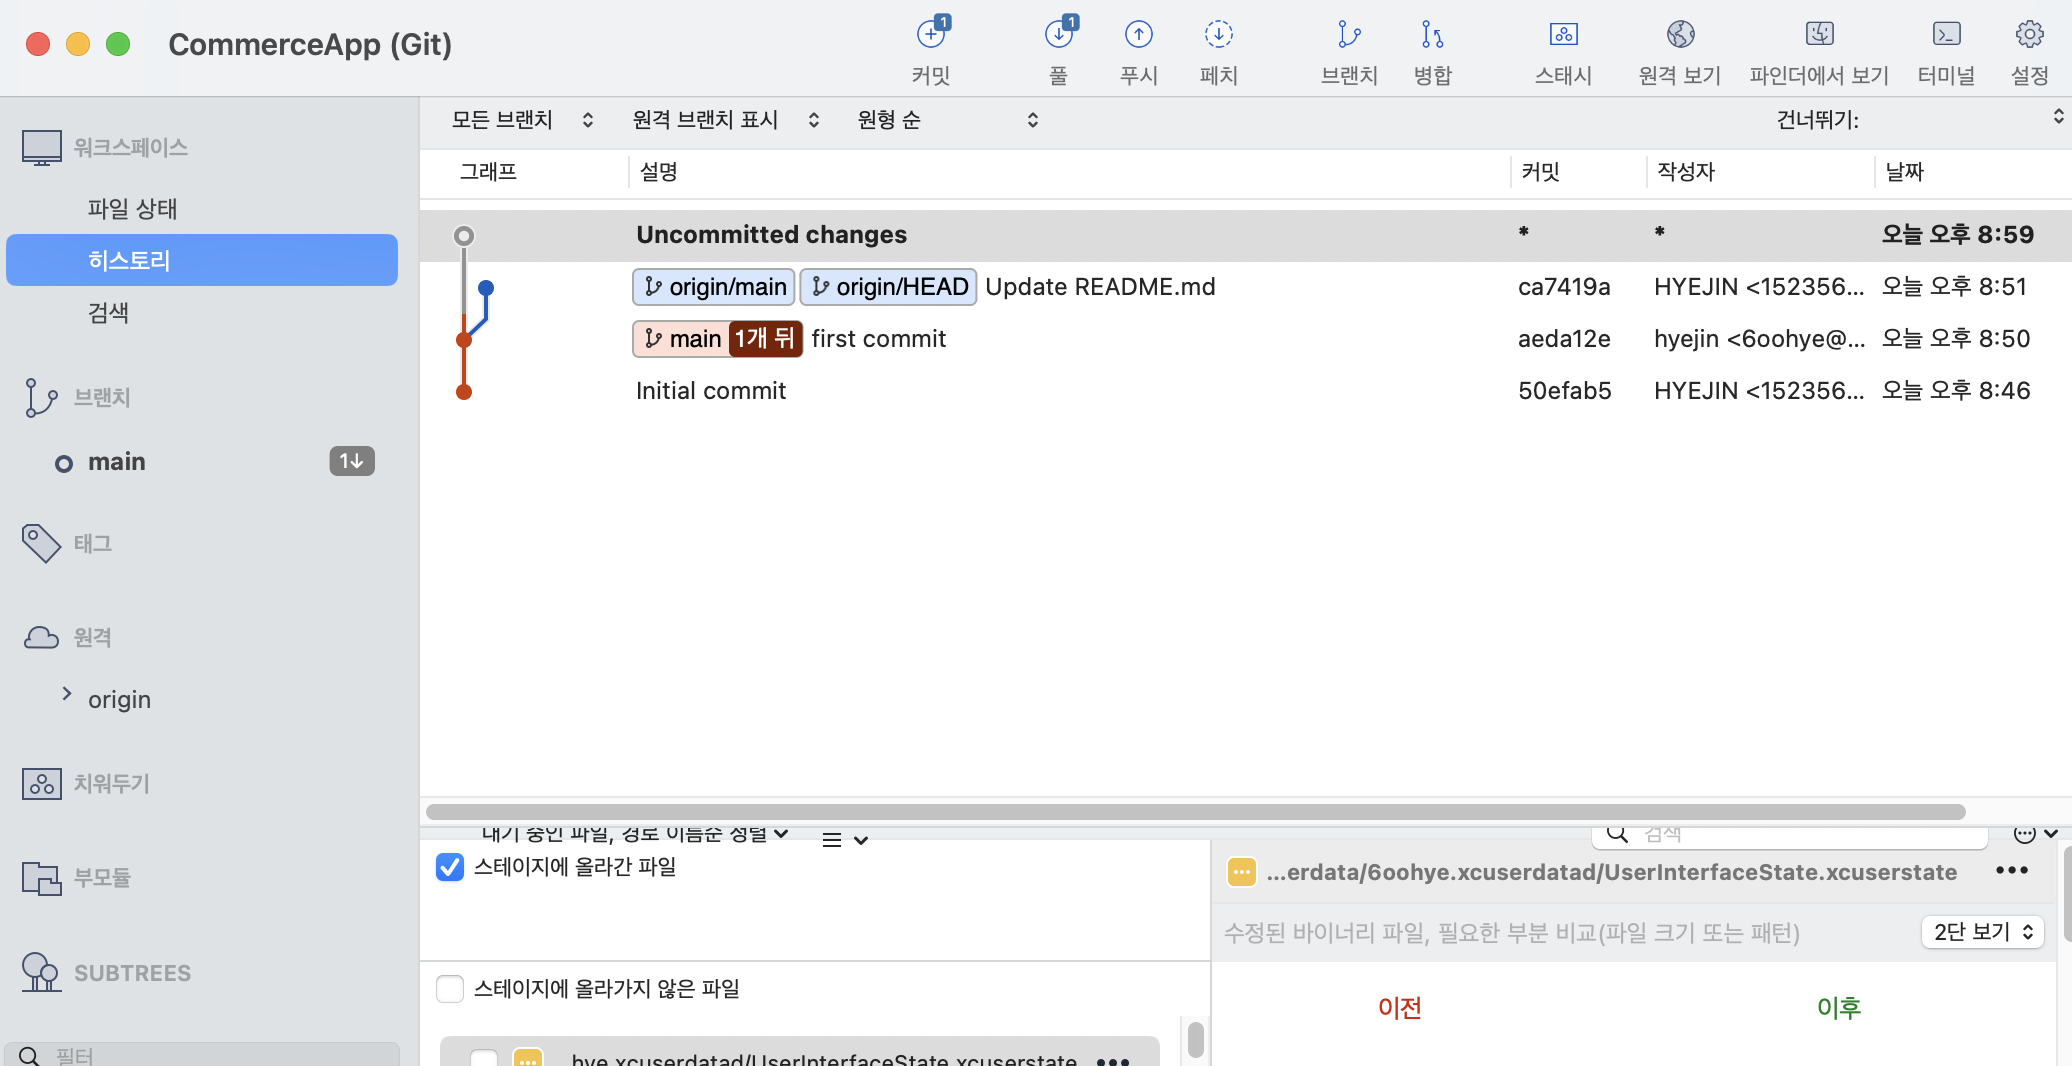Click the 풀 (Pull) icon showing 1 badge
The image size is (2072, 1066).
click(1057, 47)
